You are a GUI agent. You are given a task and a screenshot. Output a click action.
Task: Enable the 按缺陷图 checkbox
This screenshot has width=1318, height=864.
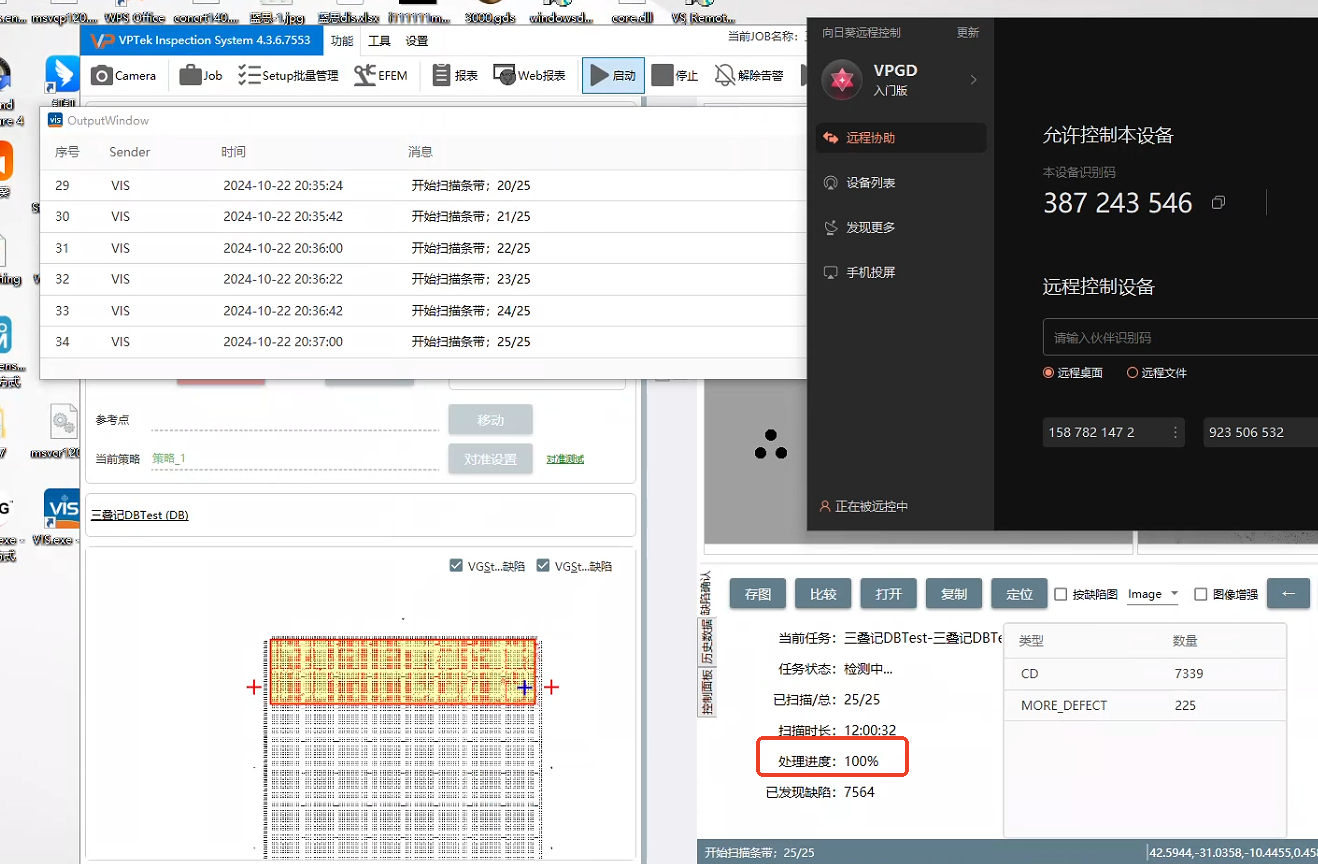click(x=1061, y=594)
